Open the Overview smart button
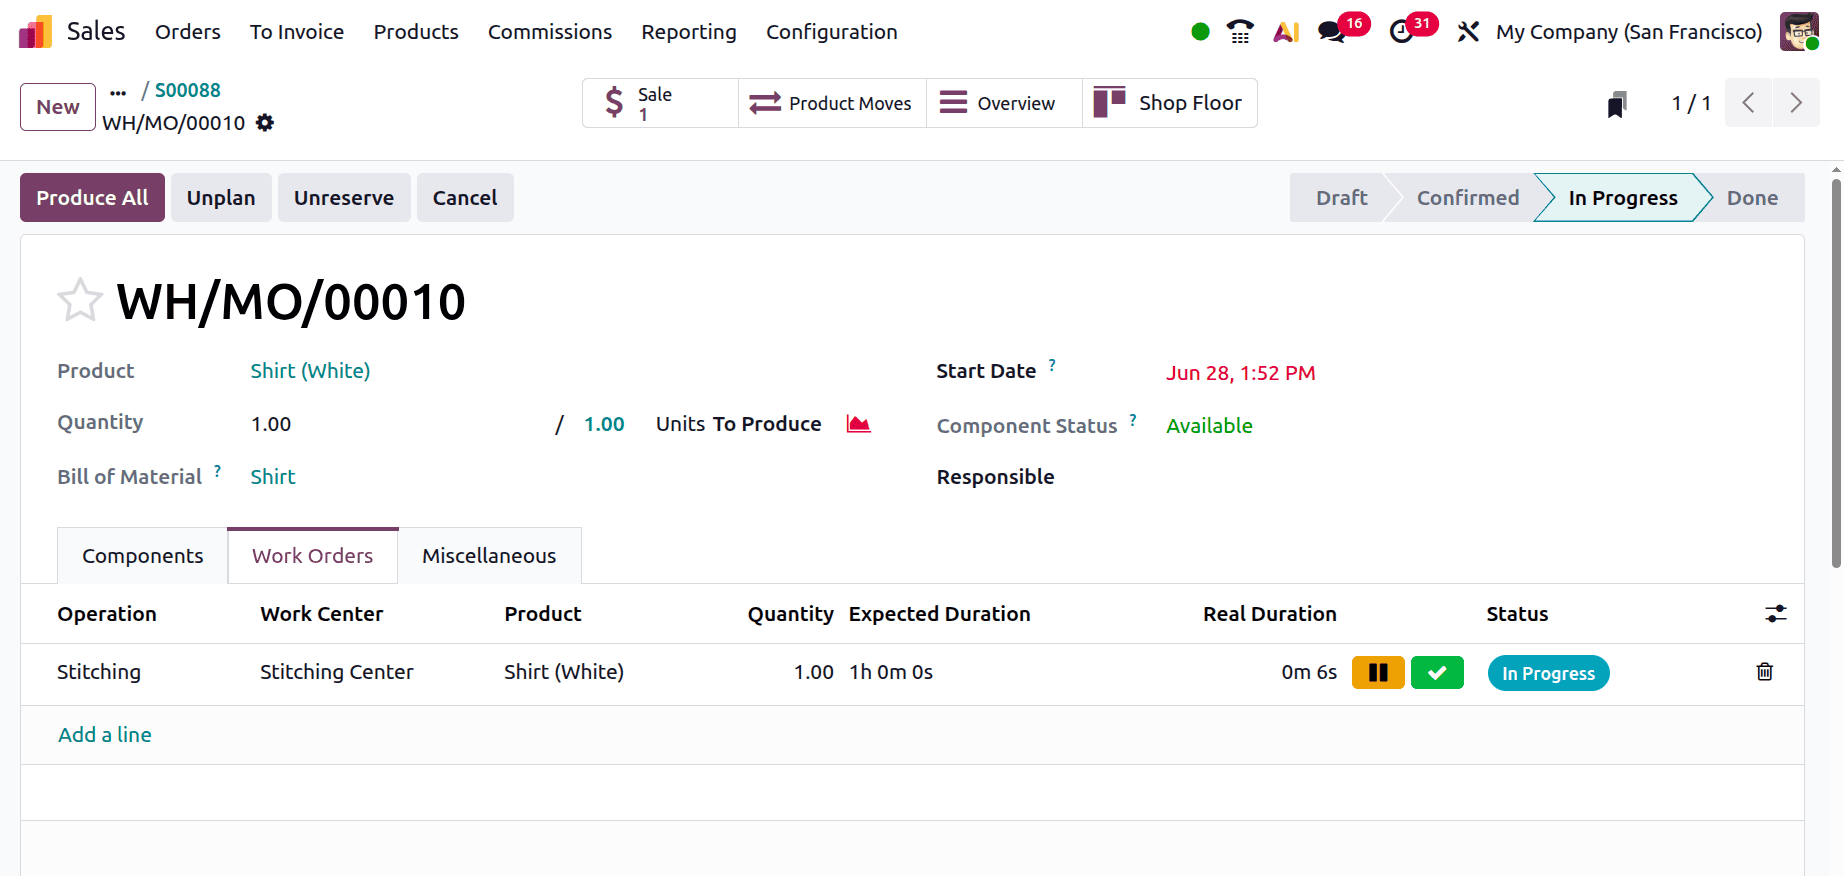Viewport: 1844px width, 876px height. pos(1004,103)
